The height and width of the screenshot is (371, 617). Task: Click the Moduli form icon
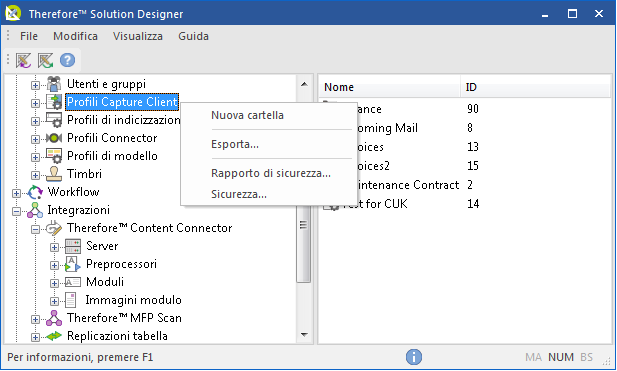click(x=73, y=282)
